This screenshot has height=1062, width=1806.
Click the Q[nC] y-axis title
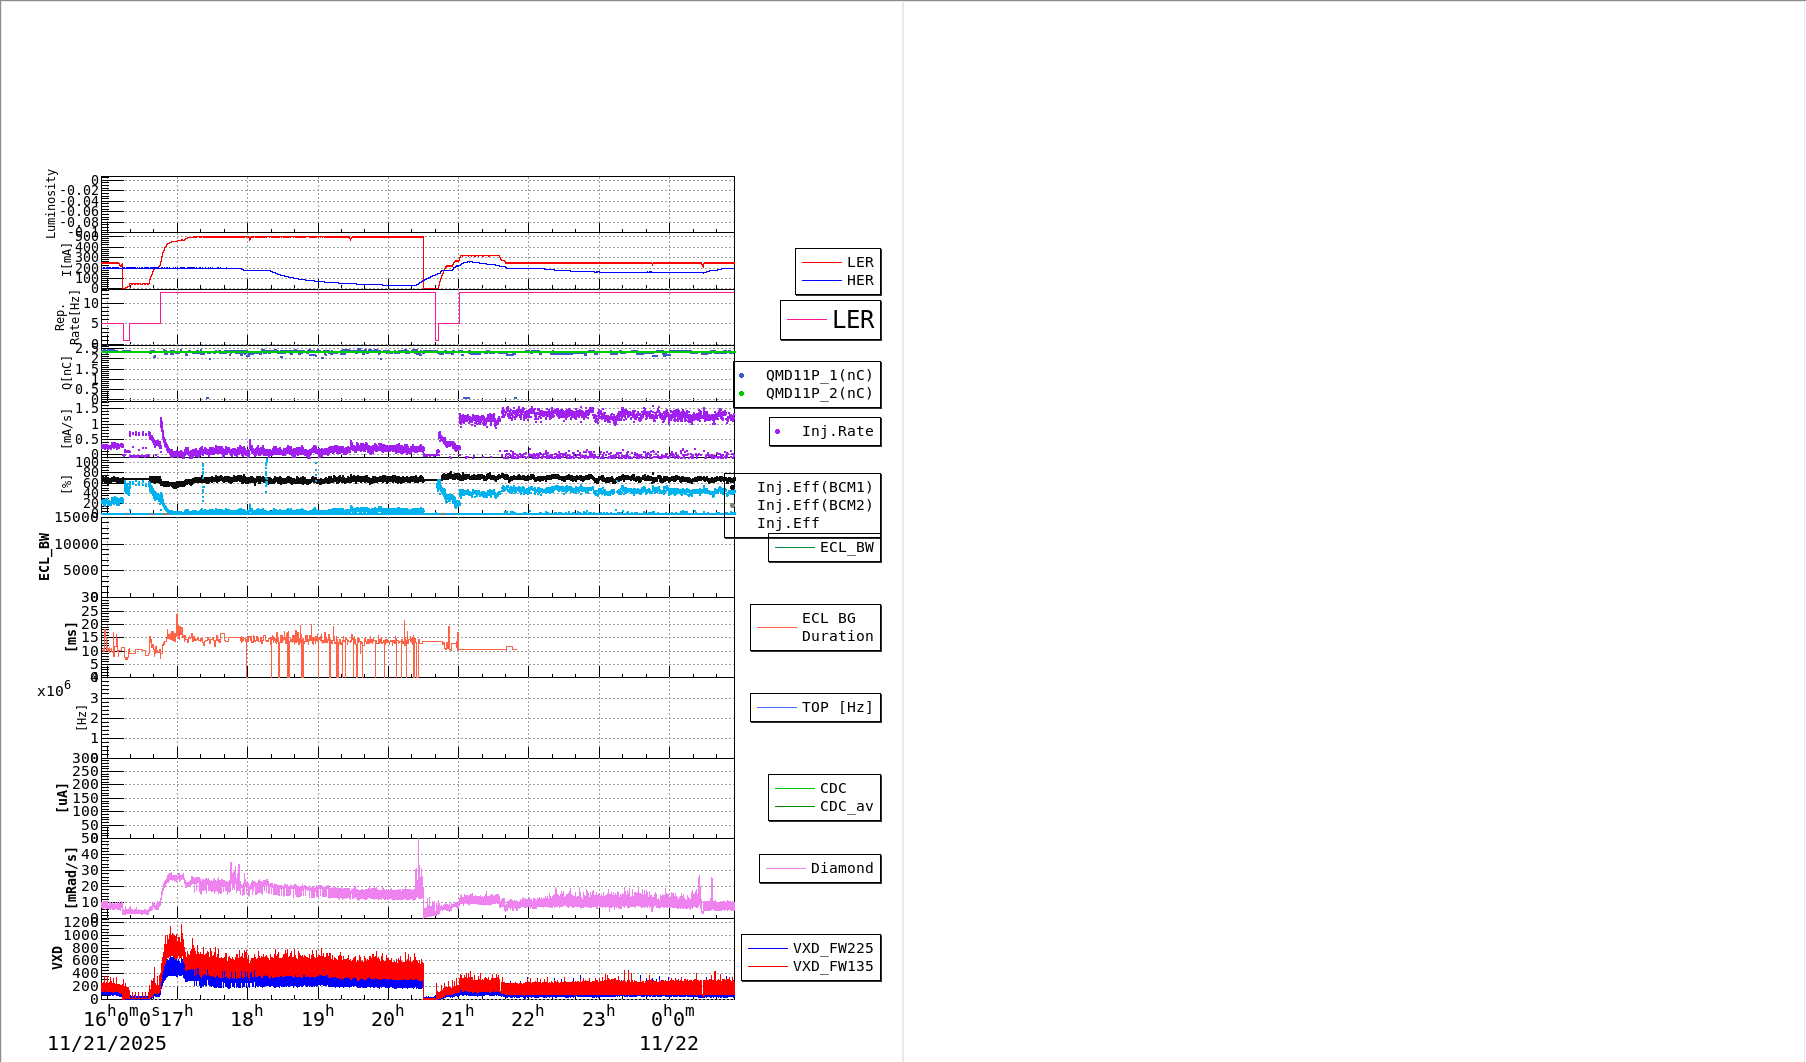click(x=66, y=373)
